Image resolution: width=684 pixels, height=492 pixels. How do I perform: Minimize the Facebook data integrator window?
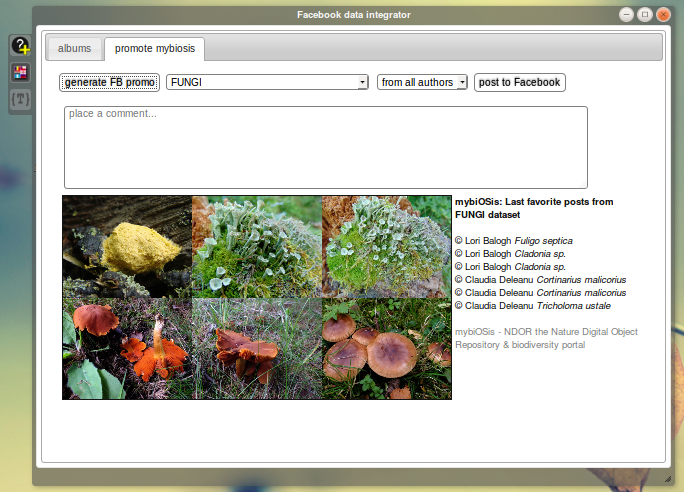626,14
